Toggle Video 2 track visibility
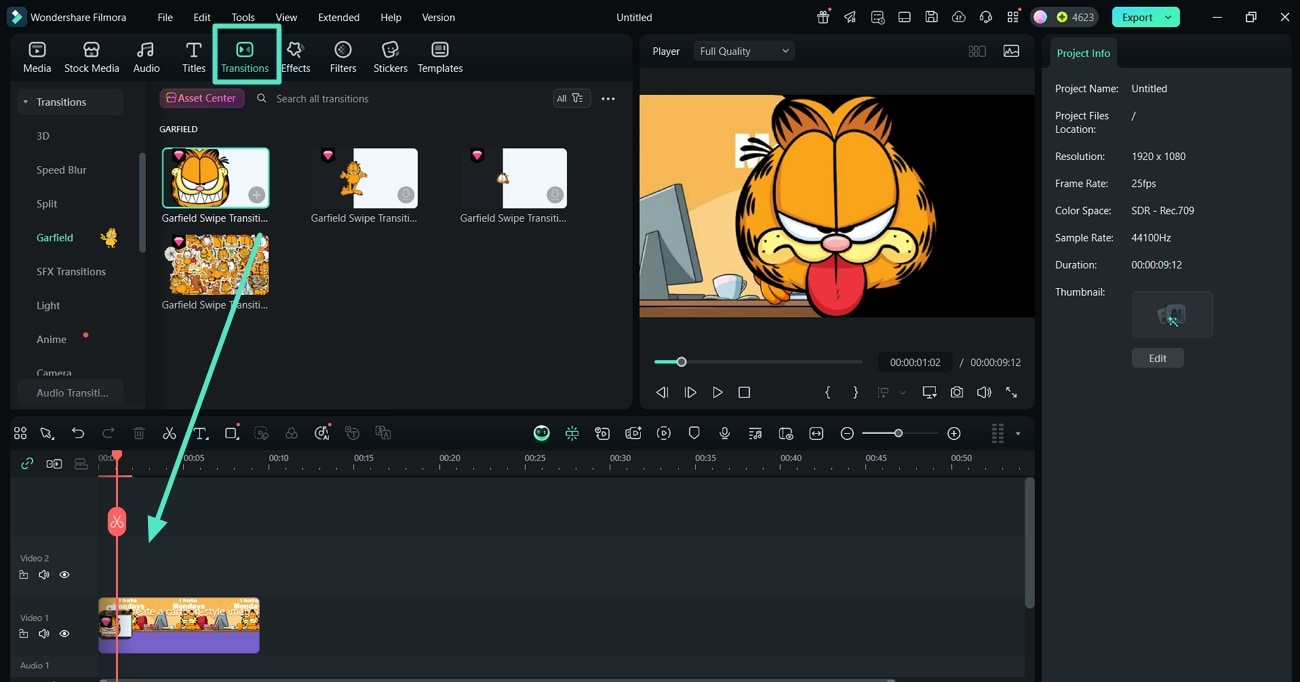The image size is (1300, 682). coord(64,575)
